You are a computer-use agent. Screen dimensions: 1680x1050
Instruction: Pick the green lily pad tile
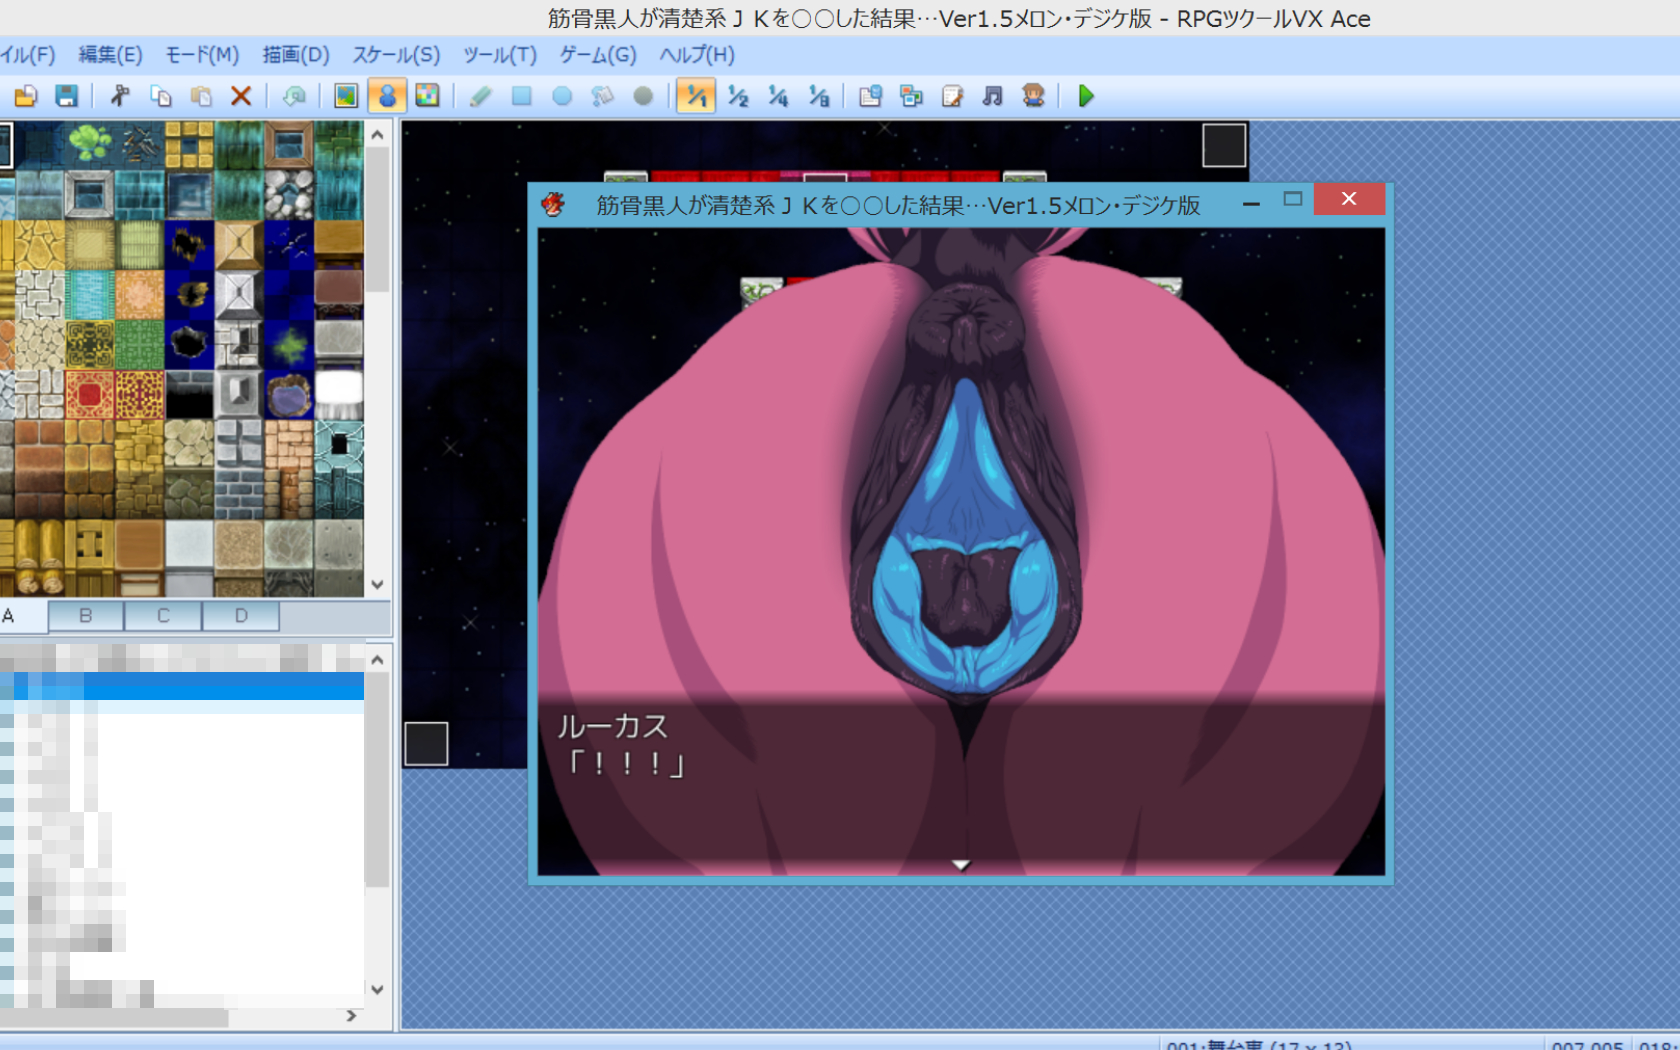90,144
